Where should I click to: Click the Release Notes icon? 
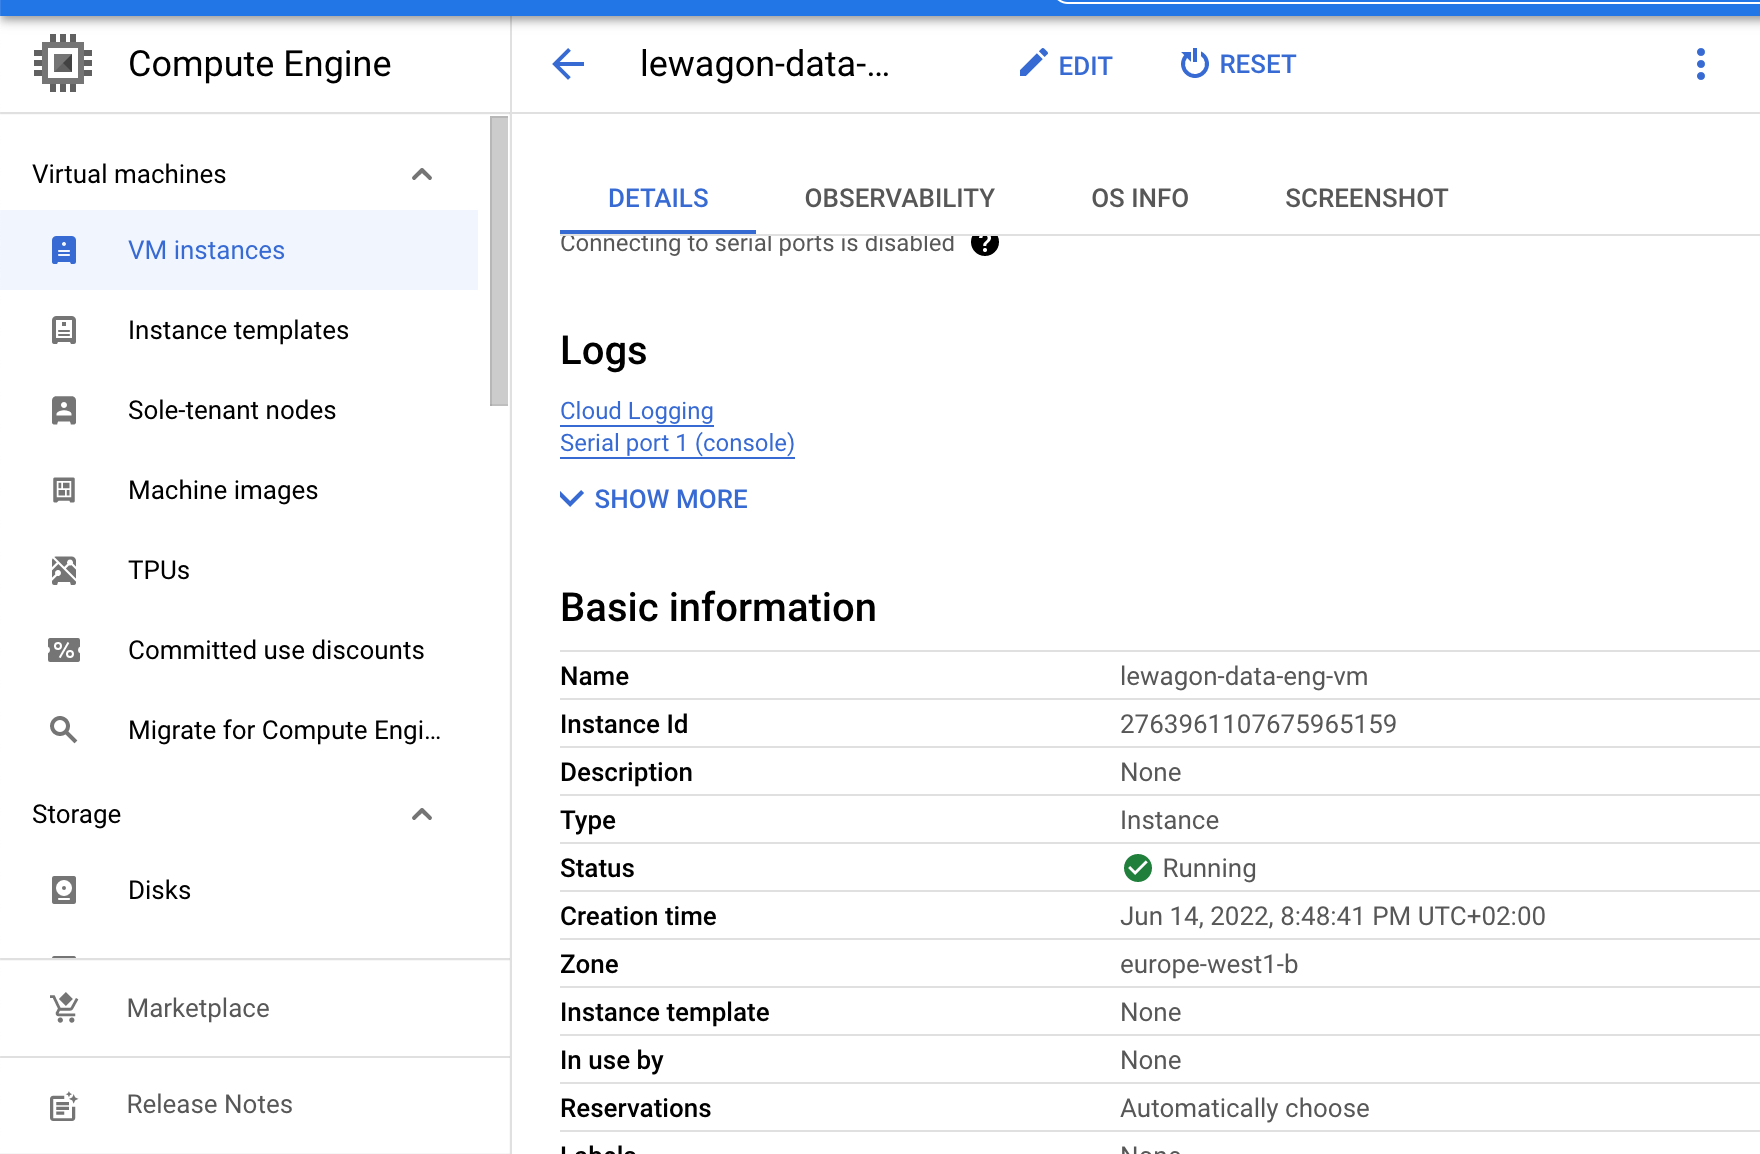point(64,1105)
